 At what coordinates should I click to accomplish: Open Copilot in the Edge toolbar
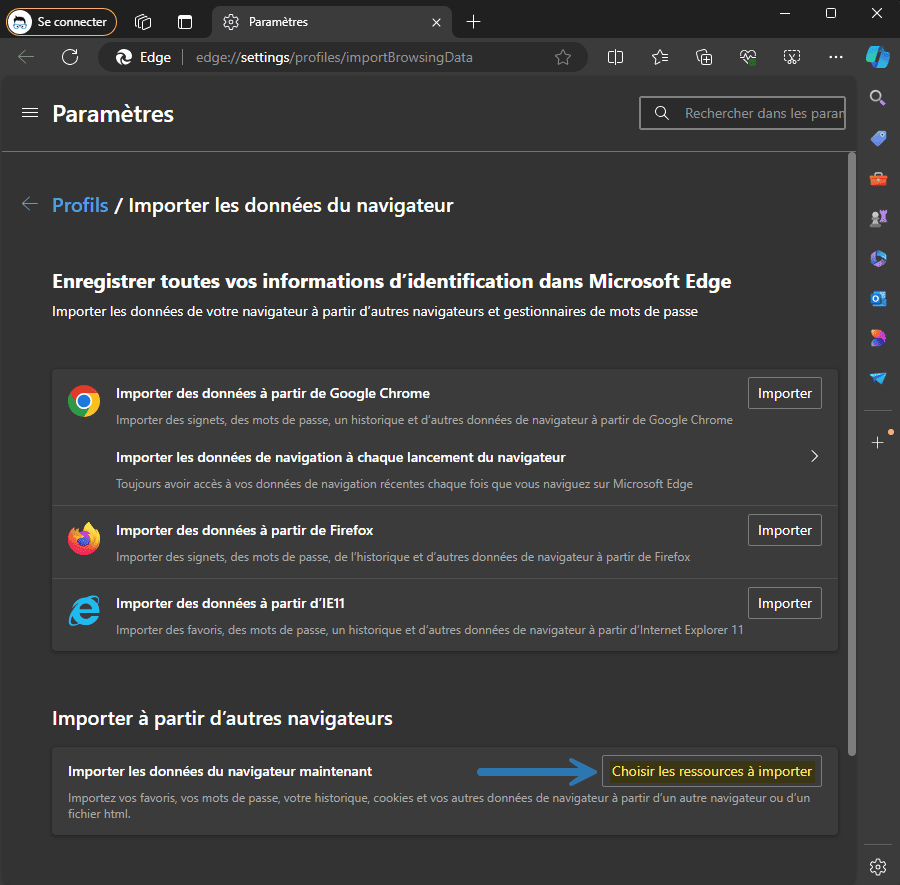[x=877, y=57]
